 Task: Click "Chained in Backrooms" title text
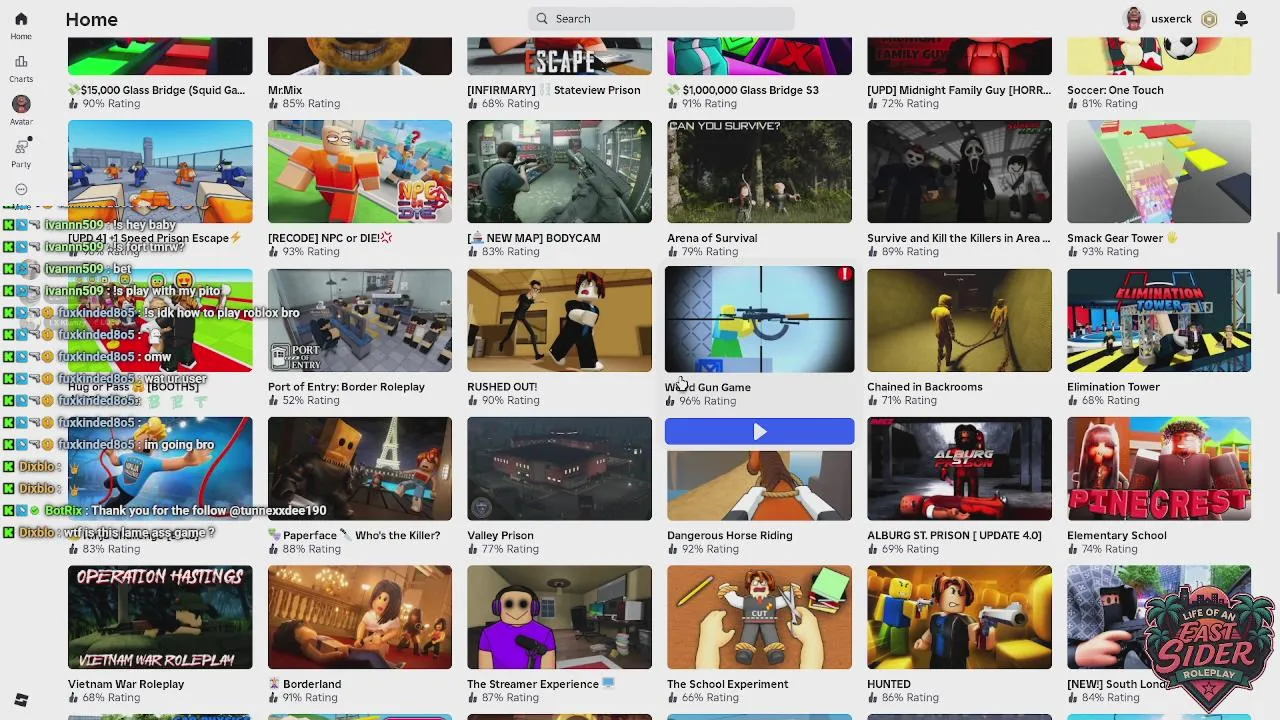(x=924, y=387)
